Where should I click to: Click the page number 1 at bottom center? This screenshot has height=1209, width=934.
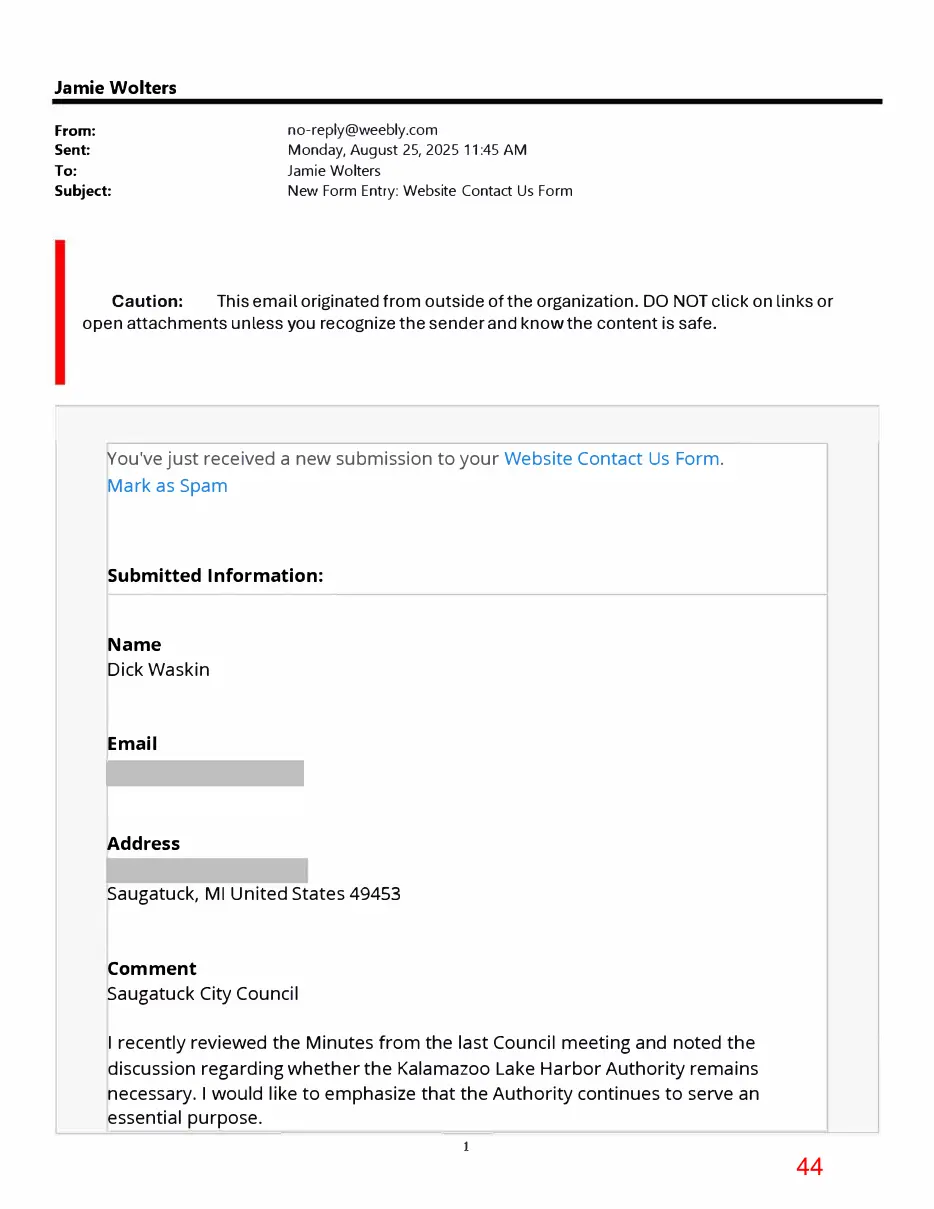(466, 1147)
